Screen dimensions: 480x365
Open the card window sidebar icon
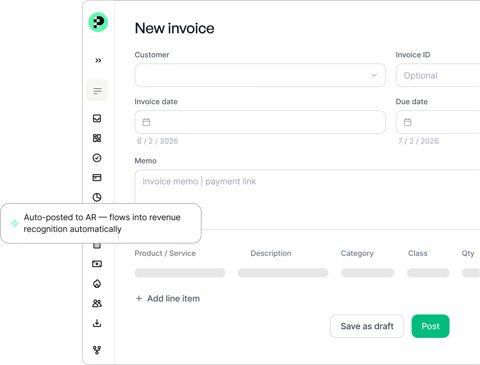(x=97, y=177)
